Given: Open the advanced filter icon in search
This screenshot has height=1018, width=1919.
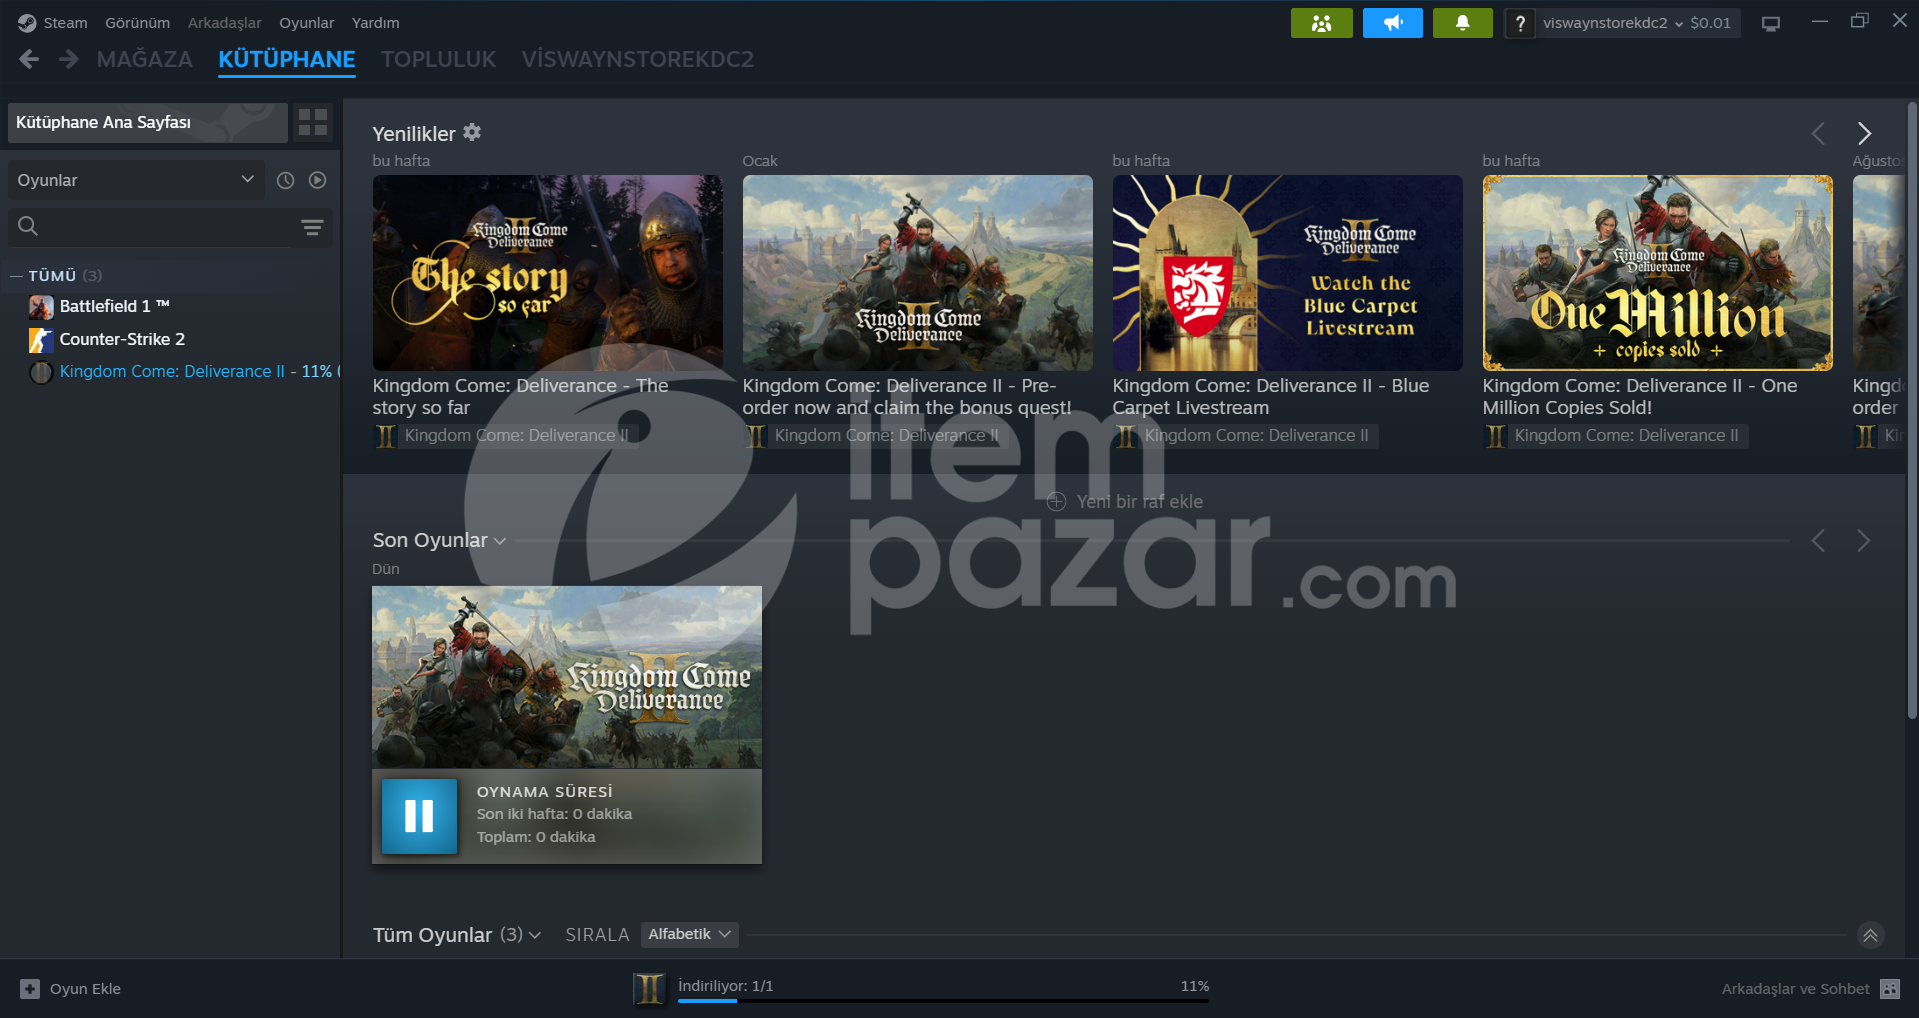Looking at the screenshot, I should tap(312, 227).
